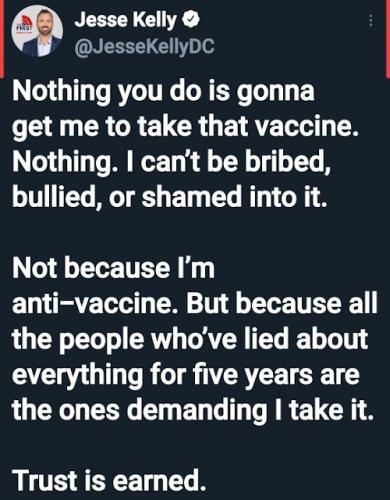Click the words 'But because all'

[282, 304]
